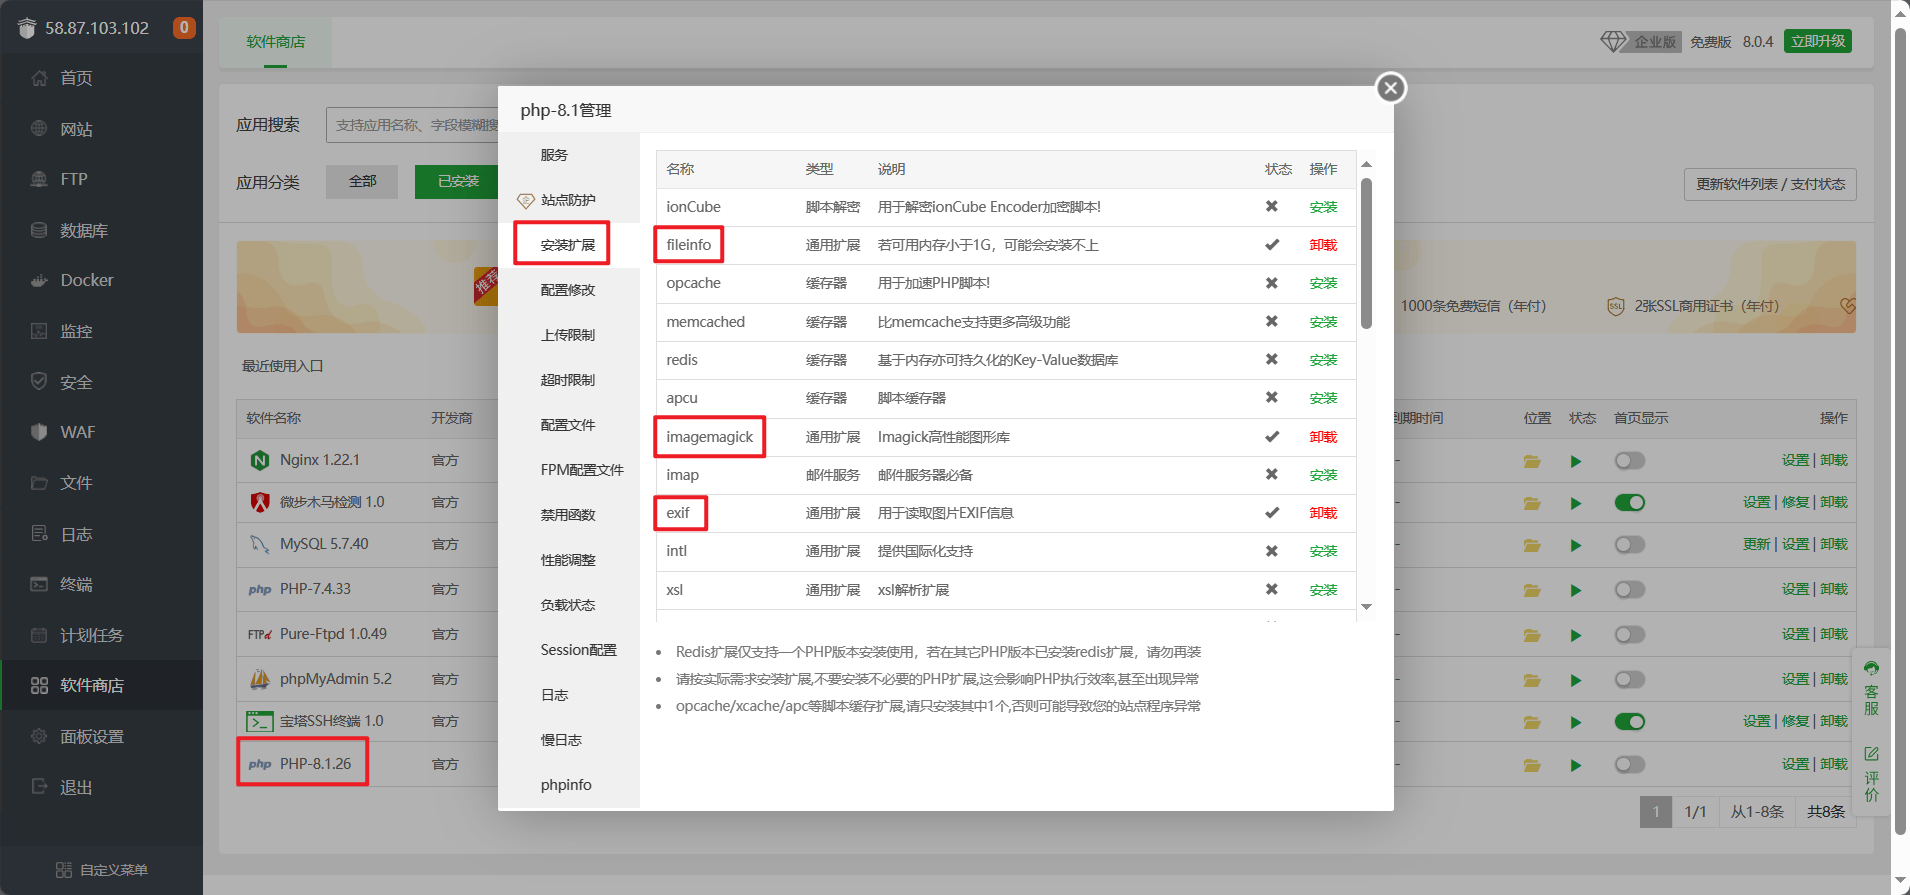
Task: Go to the 网站 websites section
Action: click(x=76, y=129)
